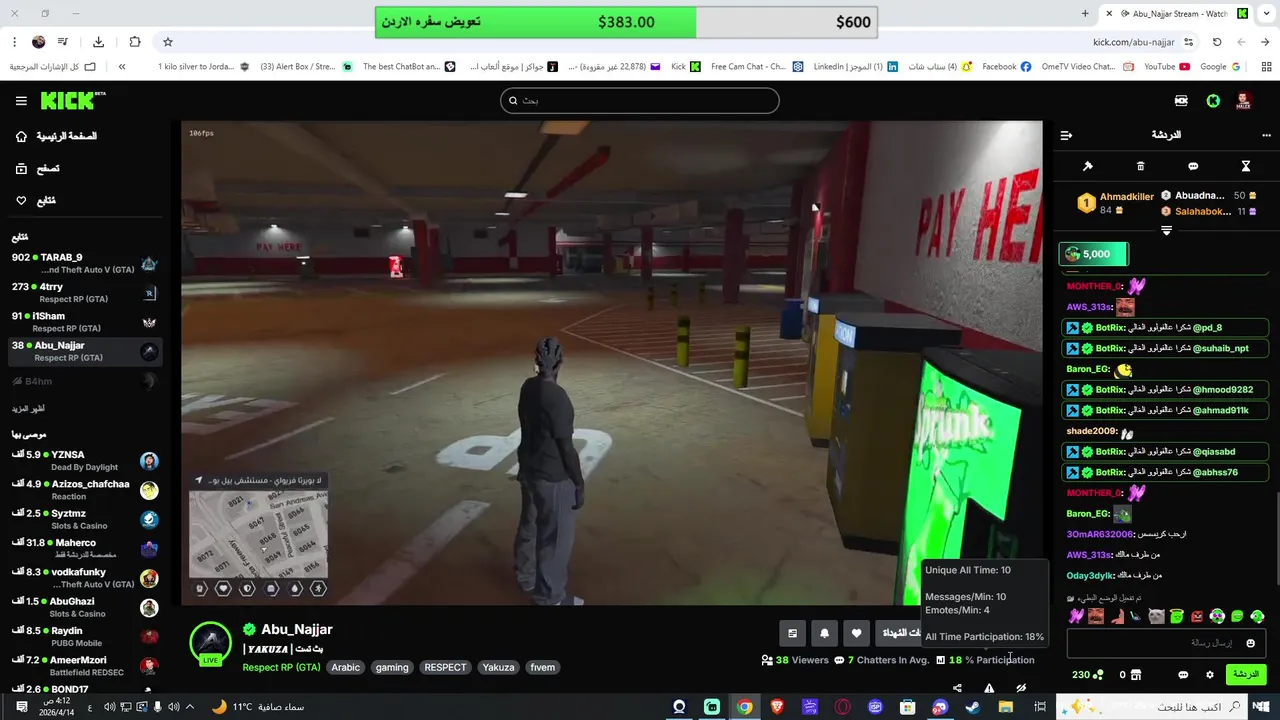Open AbuGhazi recommended channel

(84, 607)
